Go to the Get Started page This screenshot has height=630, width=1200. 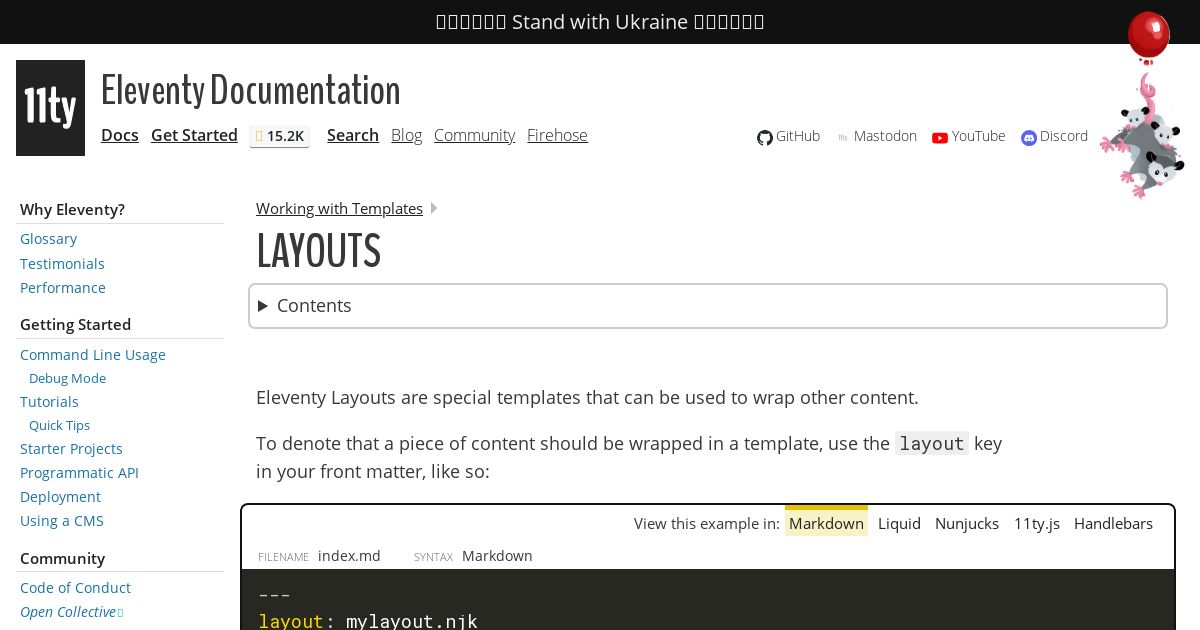(194, 135)
